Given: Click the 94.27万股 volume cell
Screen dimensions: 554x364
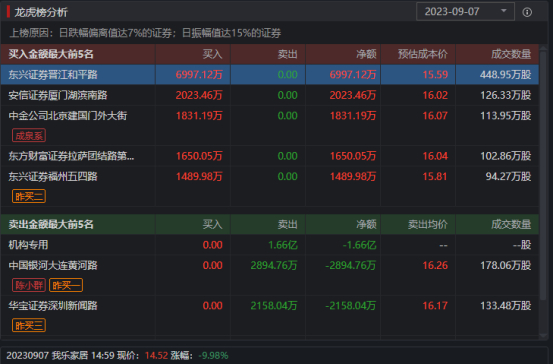Looking at the screenshot, I should click(x=508, y=176).
